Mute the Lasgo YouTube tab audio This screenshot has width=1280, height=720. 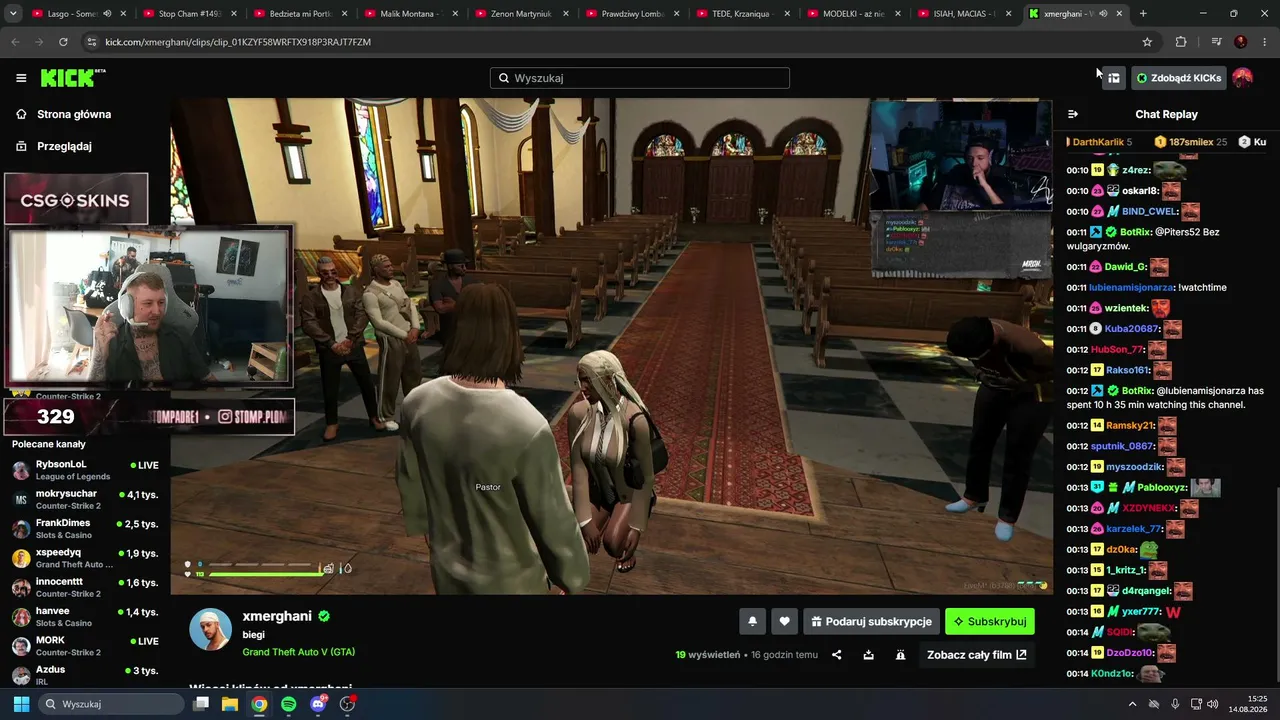pyautogui.click(x=107, y=14)
